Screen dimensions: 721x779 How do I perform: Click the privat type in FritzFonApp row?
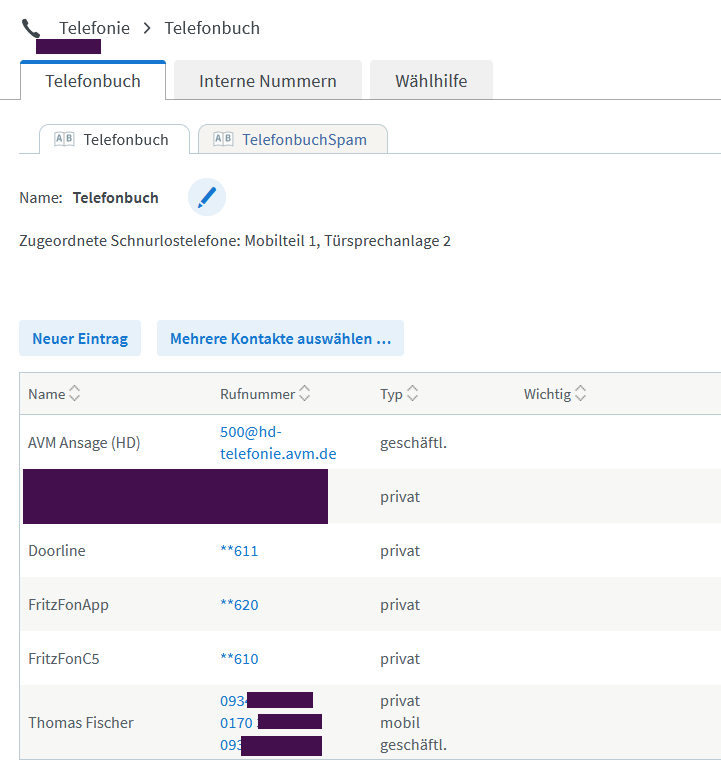pyautogui.click(x=400, y=605)
